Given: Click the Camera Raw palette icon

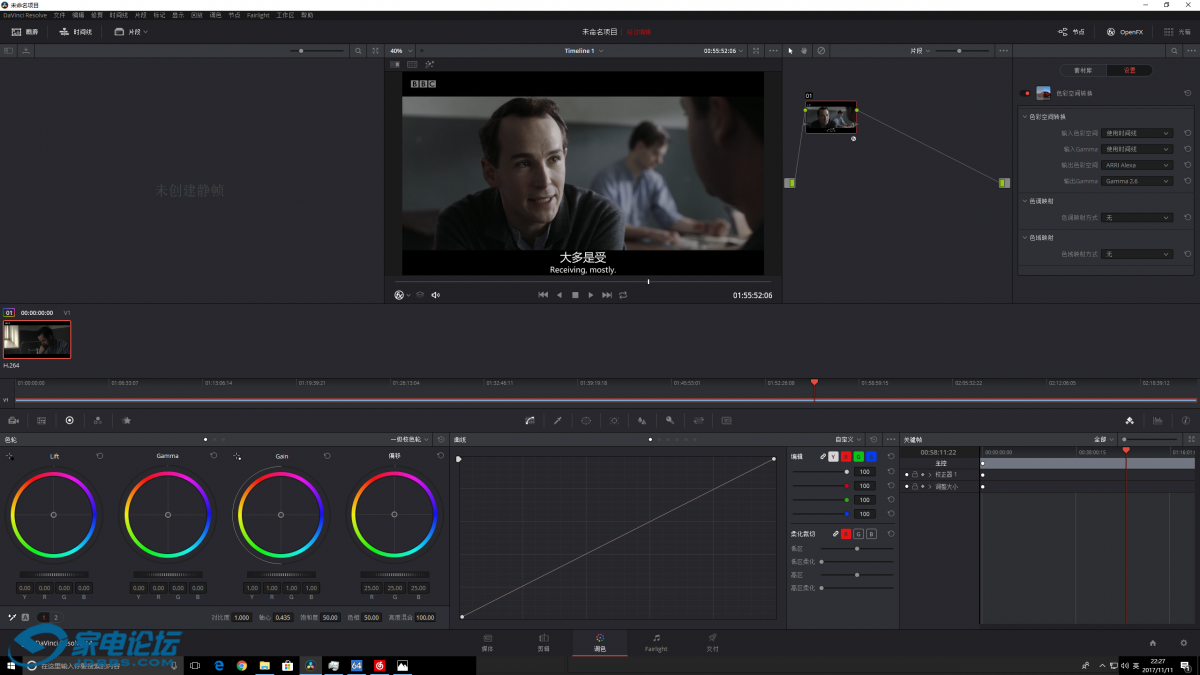Looking at the screenshot, I should [x=14, y=421].
